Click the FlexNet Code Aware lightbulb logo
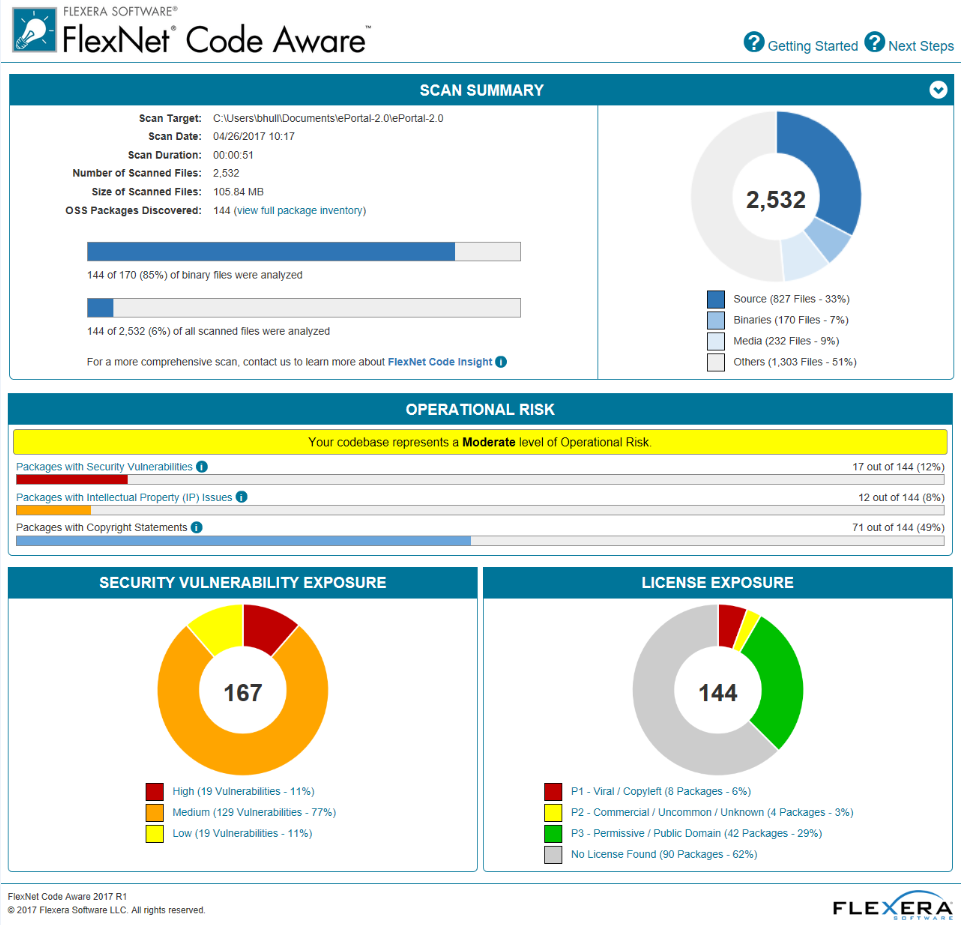 [33, 30]
